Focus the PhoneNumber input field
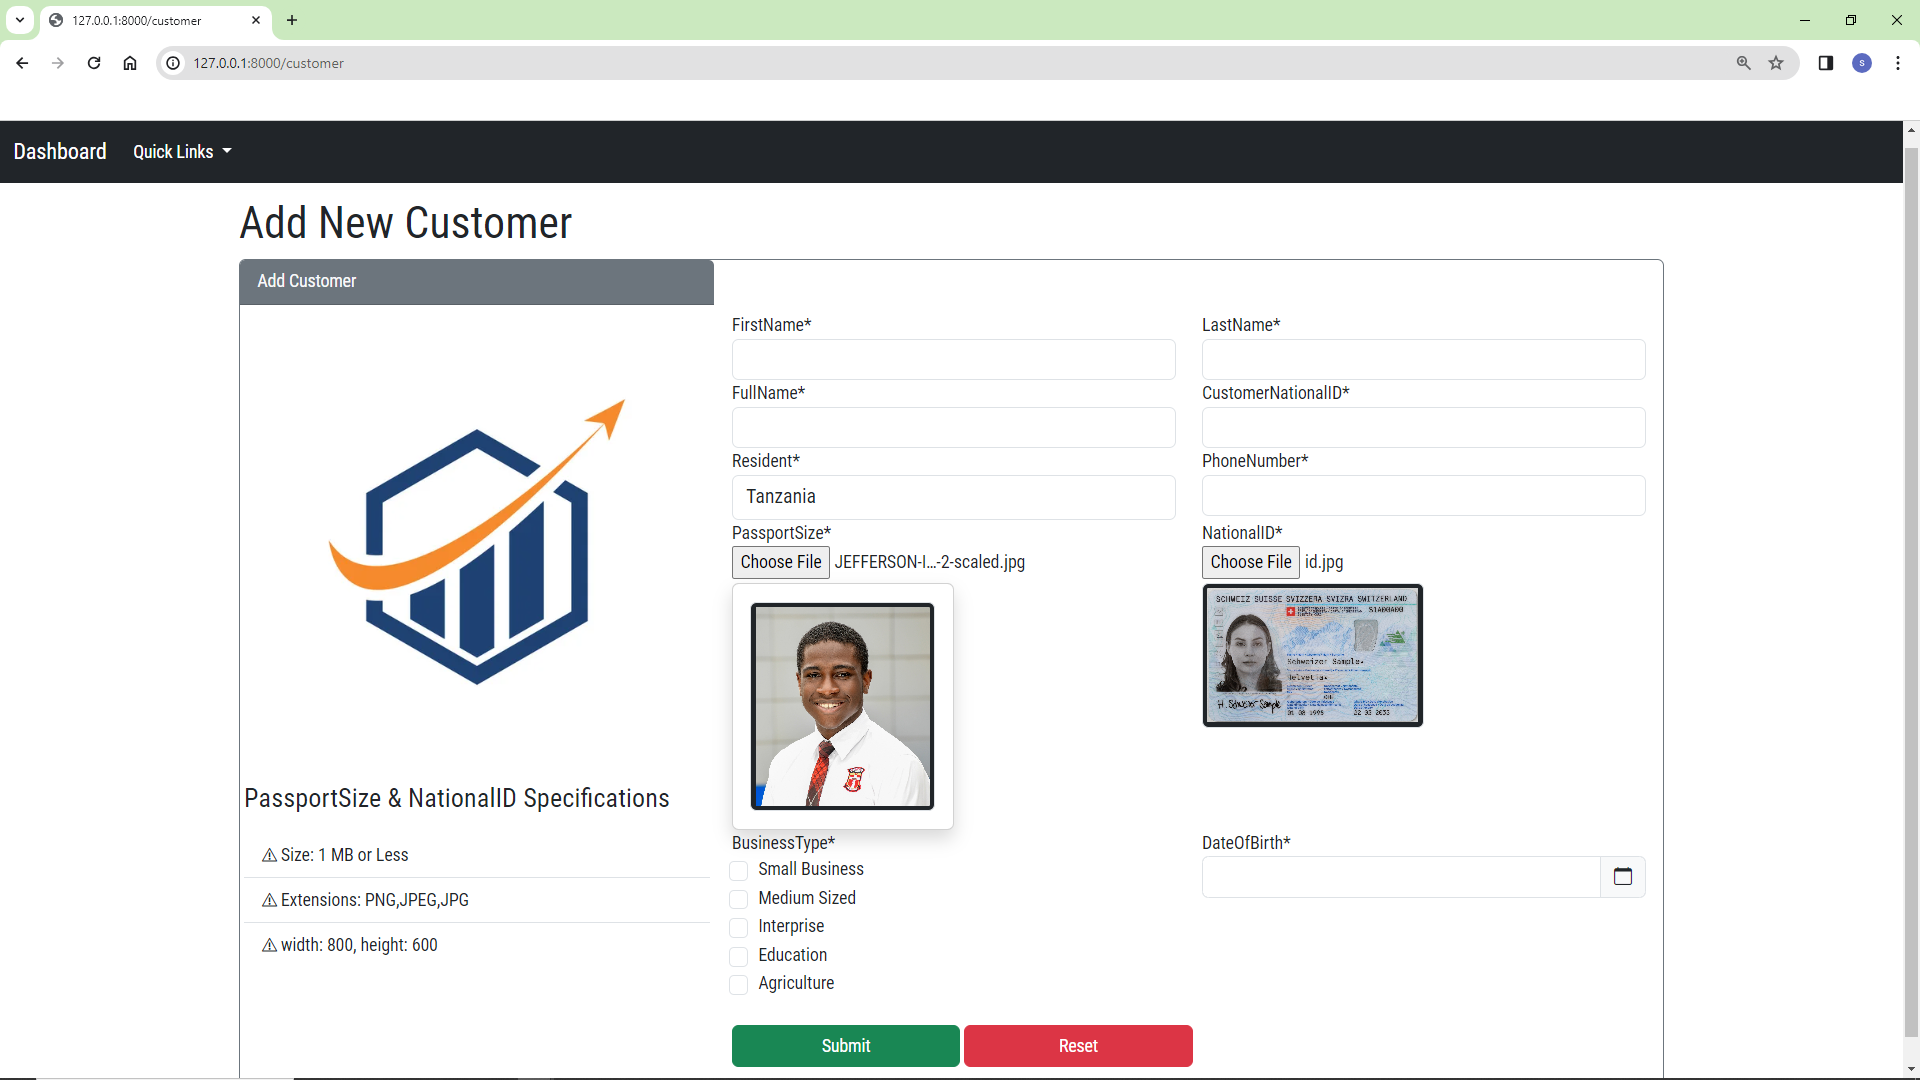The image size is (1920, 1080). (1424, 495)
